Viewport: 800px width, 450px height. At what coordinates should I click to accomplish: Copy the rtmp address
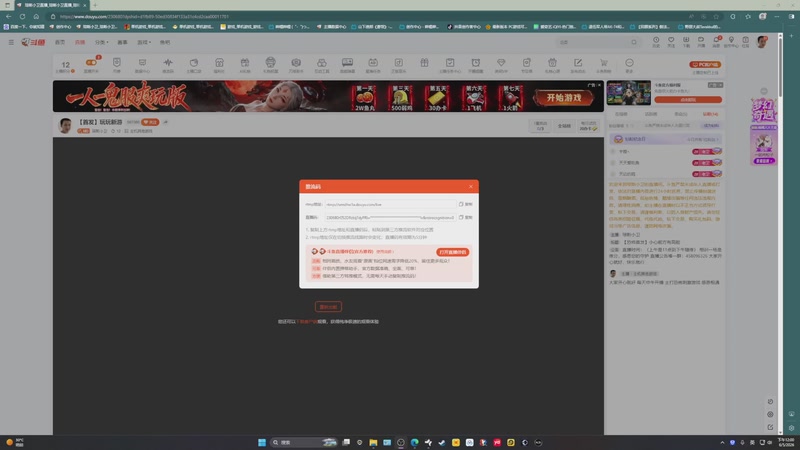(x=465, y=204)
